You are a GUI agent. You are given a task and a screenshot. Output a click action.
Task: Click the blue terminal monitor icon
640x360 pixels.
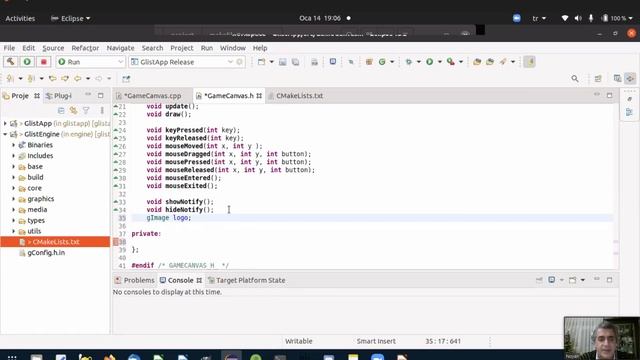click(333, 62)
